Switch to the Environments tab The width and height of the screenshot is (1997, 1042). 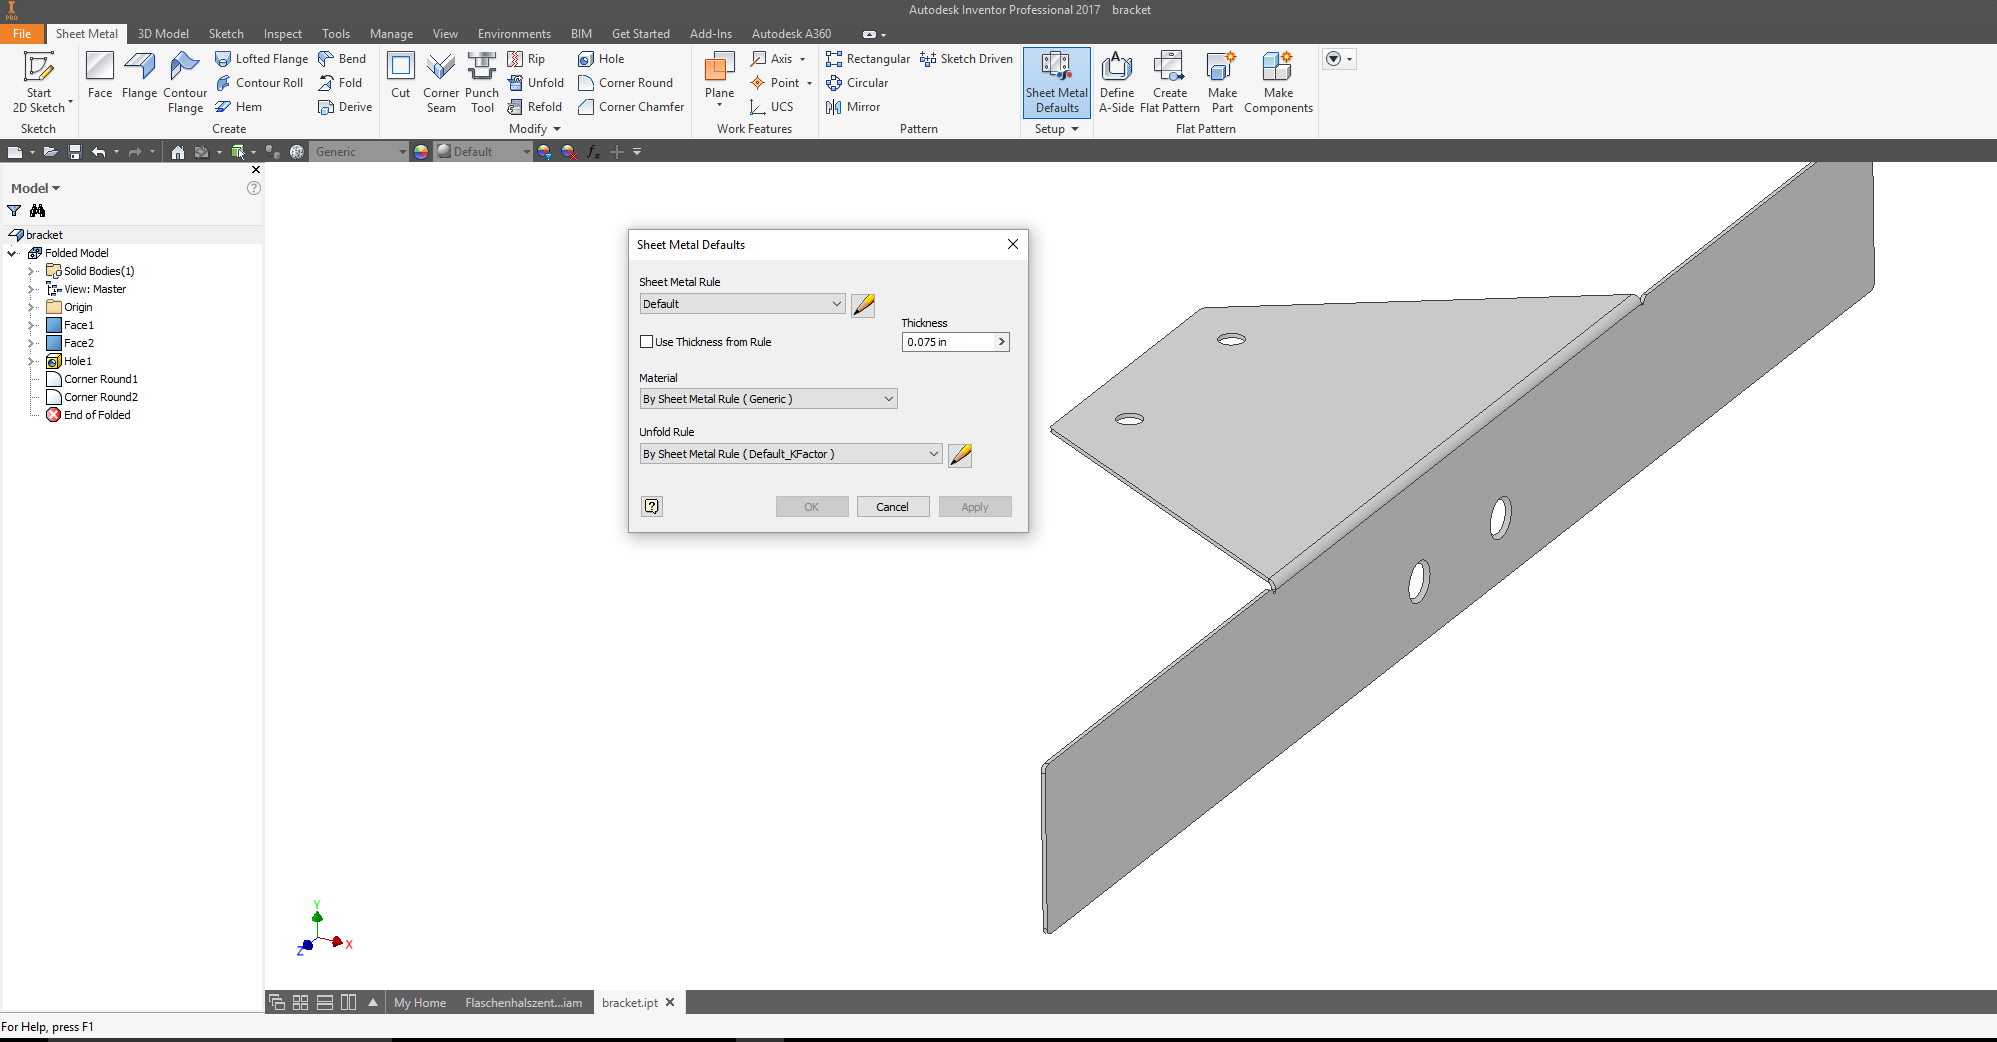pos(514,34)
